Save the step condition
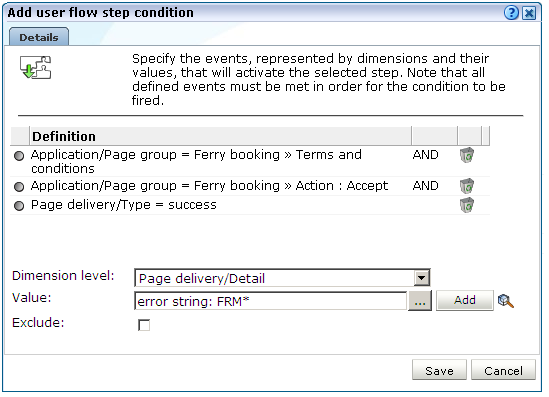Screen dimensions: 549x397 point(439,370)
